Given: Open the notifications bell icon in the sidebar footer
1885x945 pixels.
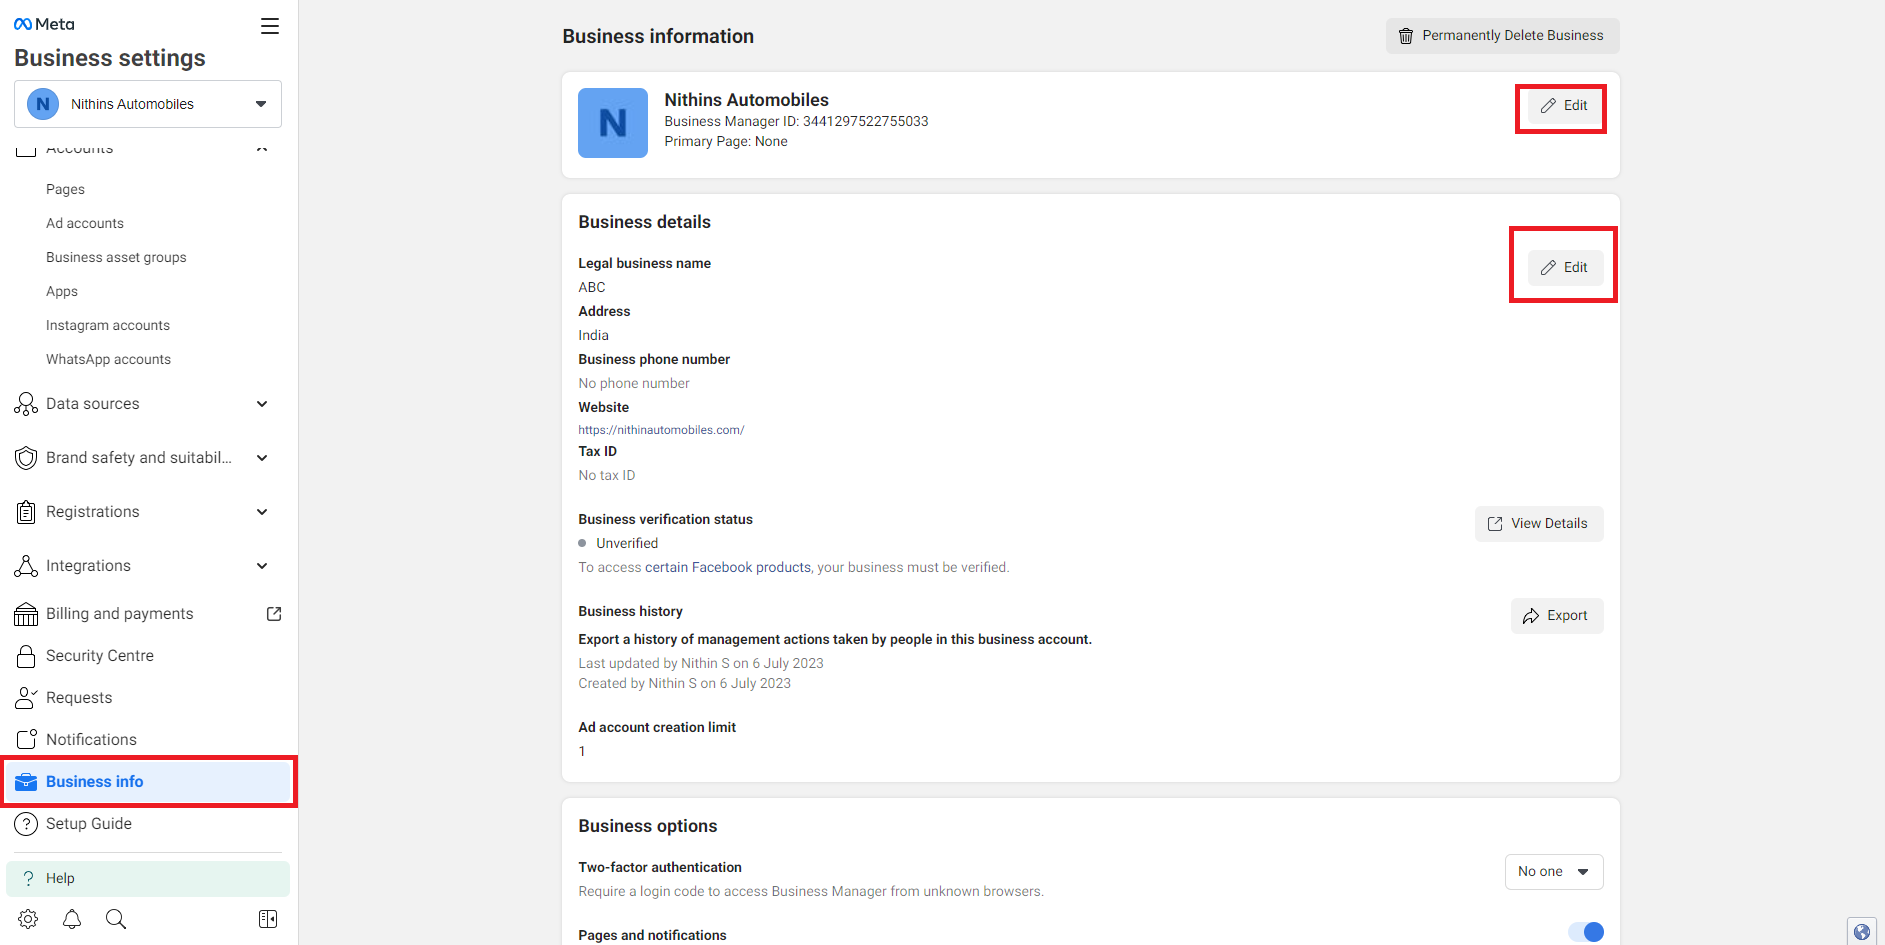Looking at the screenshot, I should click(x=72, y=919).
